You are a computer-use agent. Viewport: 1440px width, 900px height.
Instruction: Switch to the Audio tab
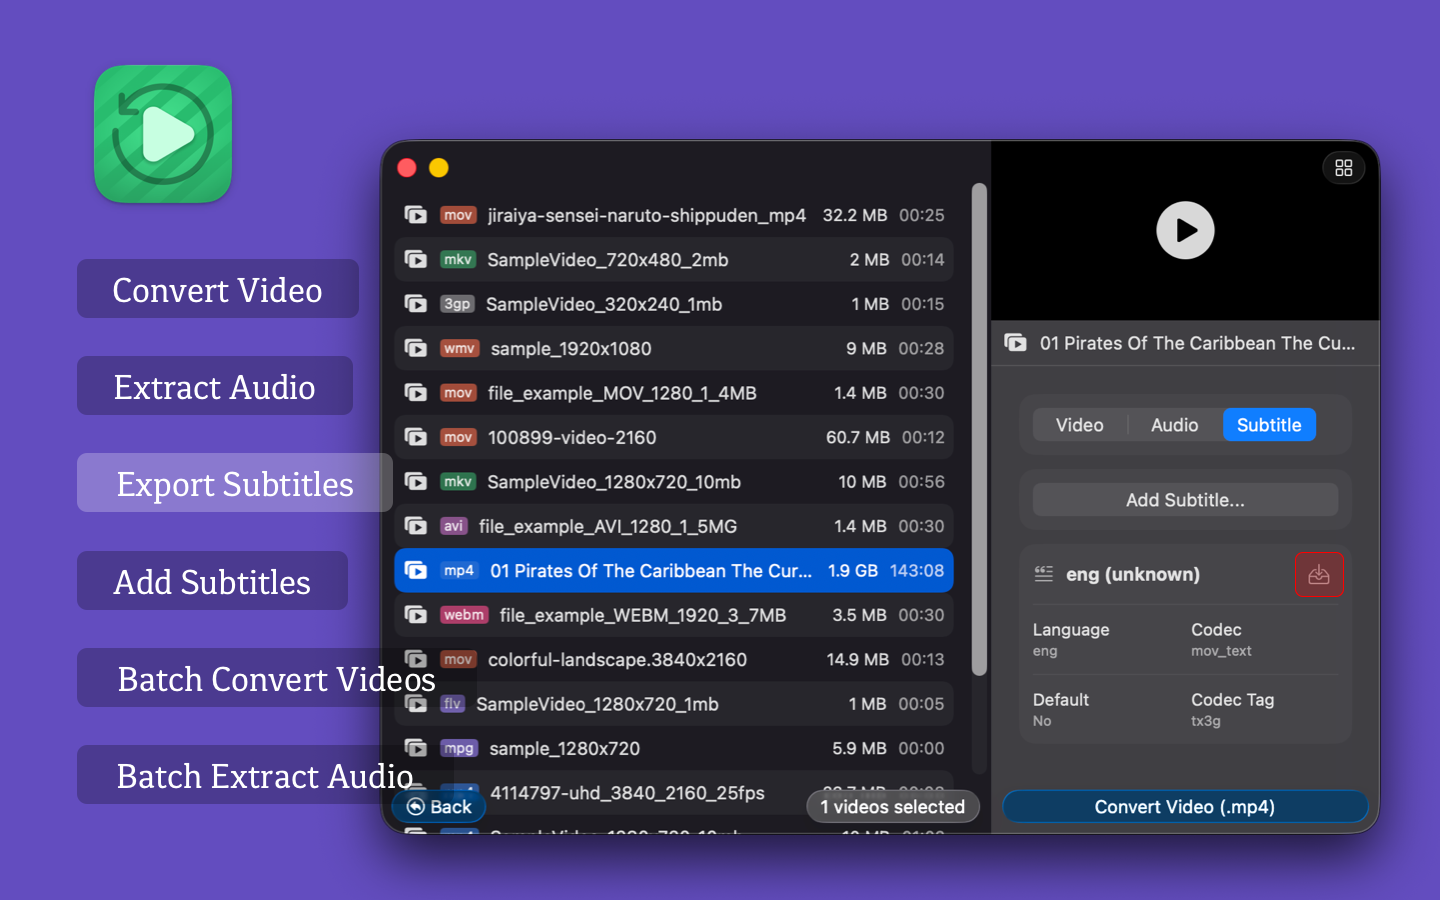pyautogui.click(x=1174, y=425)
